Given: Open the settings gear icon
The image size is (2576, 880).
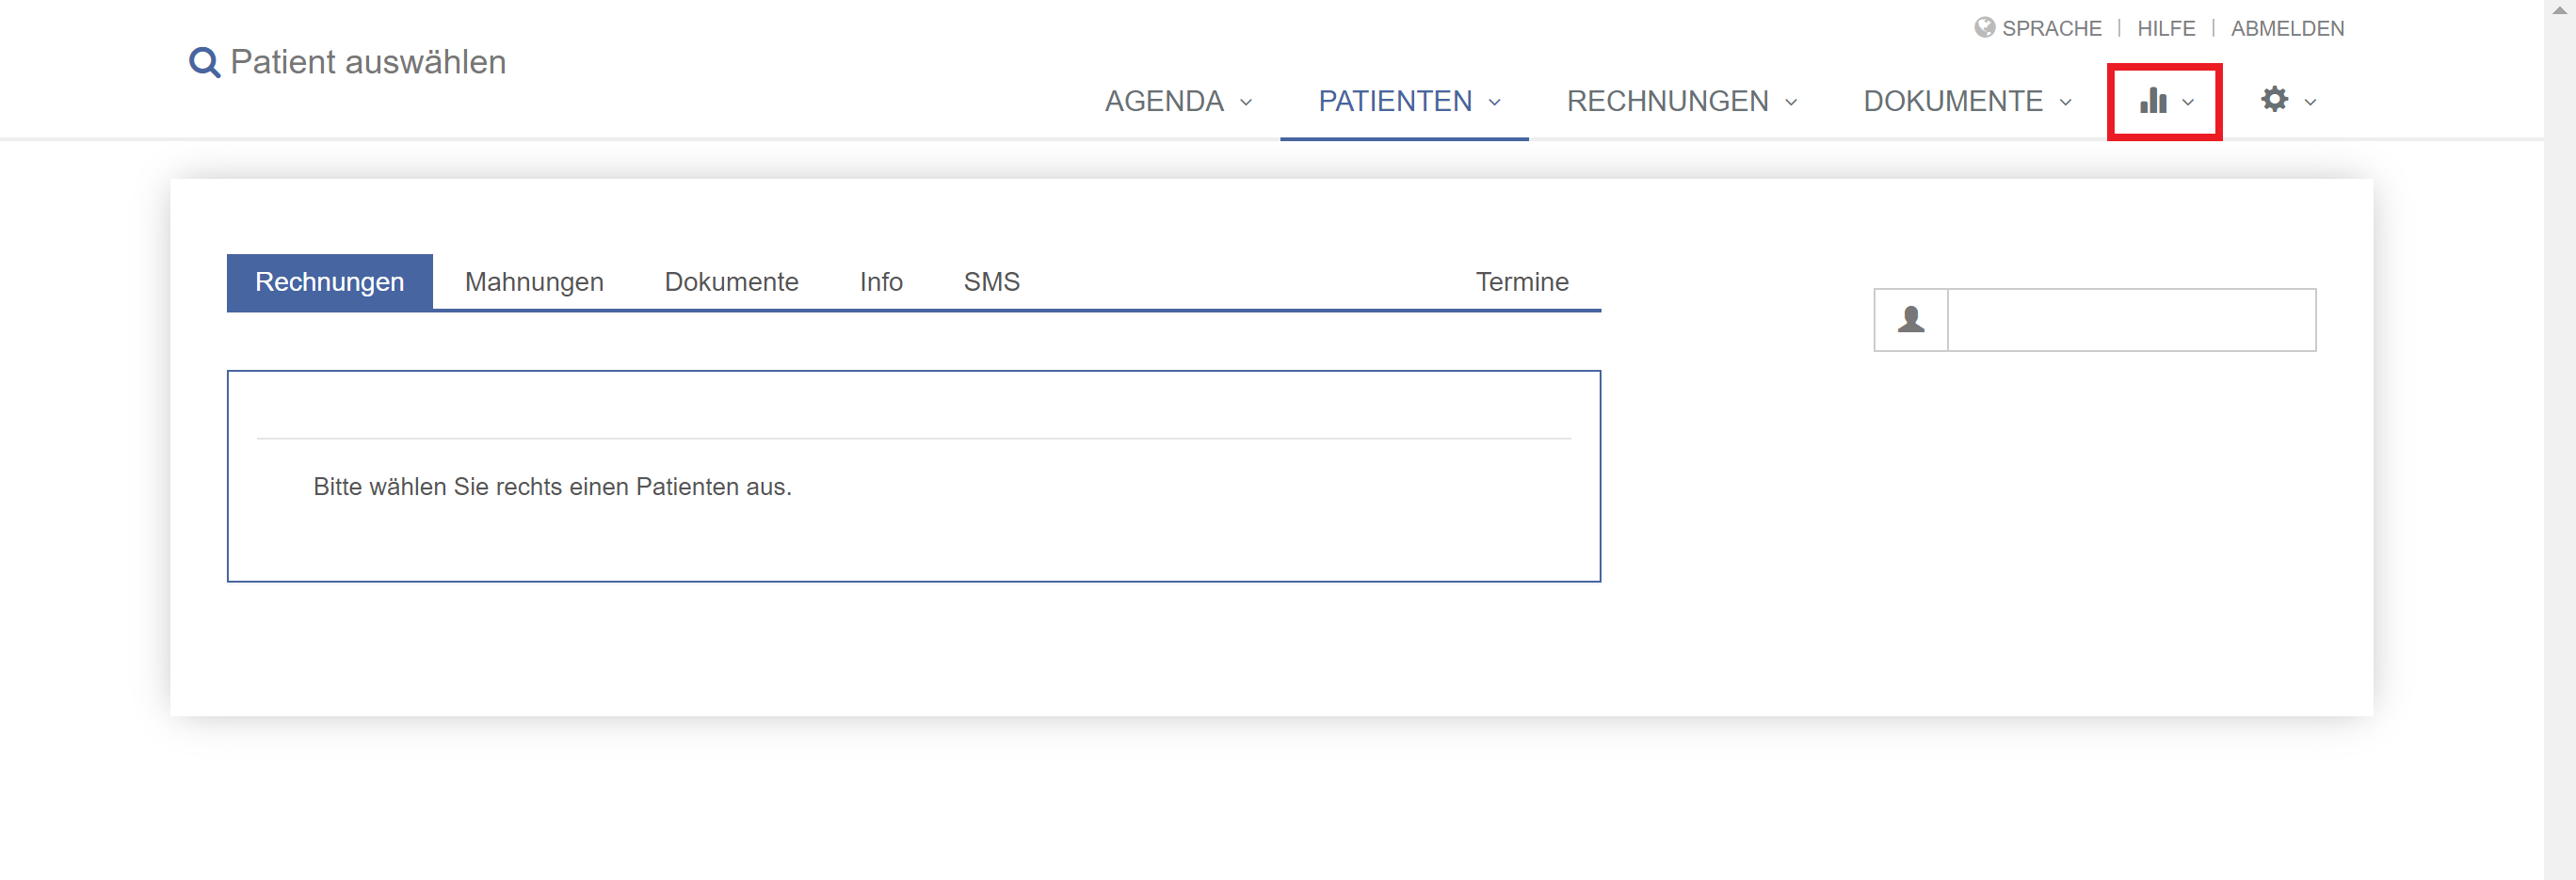Looking at the screenshot, I should pos(2274,99).
